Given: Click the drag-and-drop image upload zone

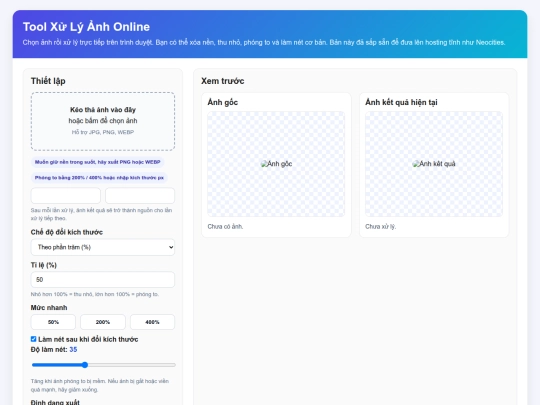Looking at the screenshot, I should (103, 121).
